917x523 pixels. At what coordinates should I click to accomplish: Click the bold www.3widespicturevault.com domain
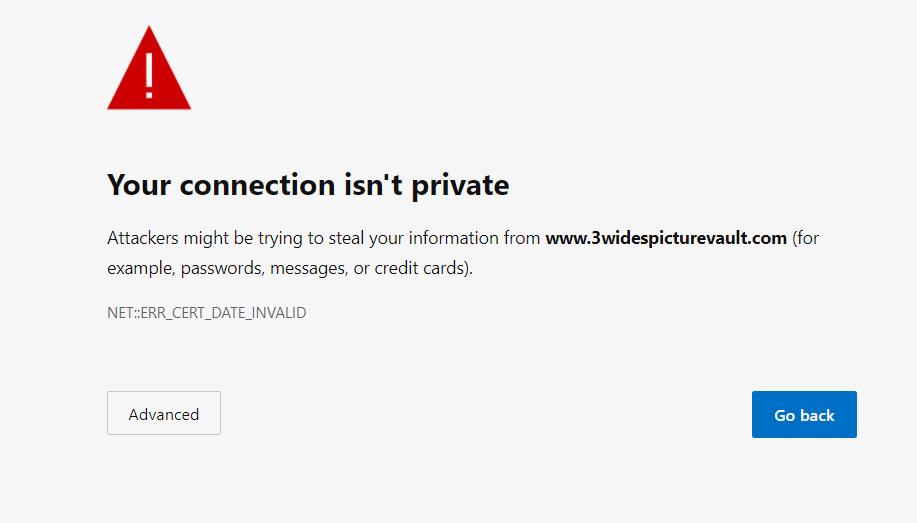(x=666, y=239)
